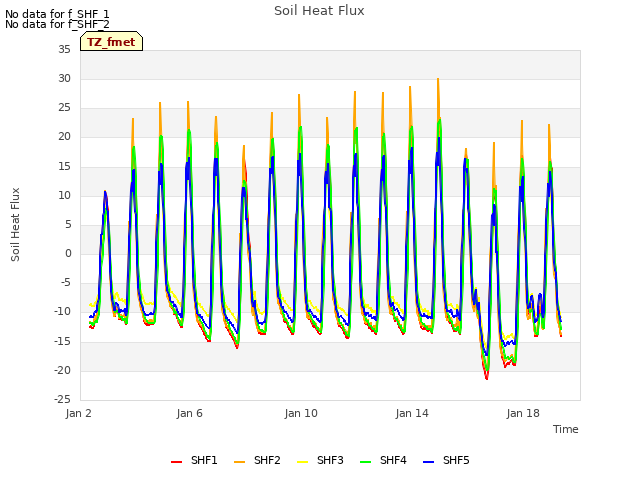
Task: Click the blue SHF5 legend swatch
Action: [x=429, y=462]
